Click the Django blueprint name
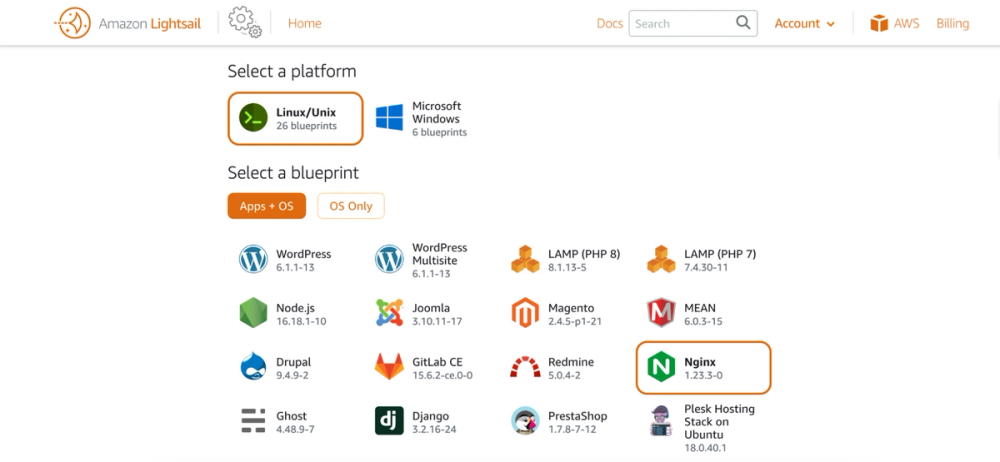This screenshot has height=462, width=1000. point(430,416)
